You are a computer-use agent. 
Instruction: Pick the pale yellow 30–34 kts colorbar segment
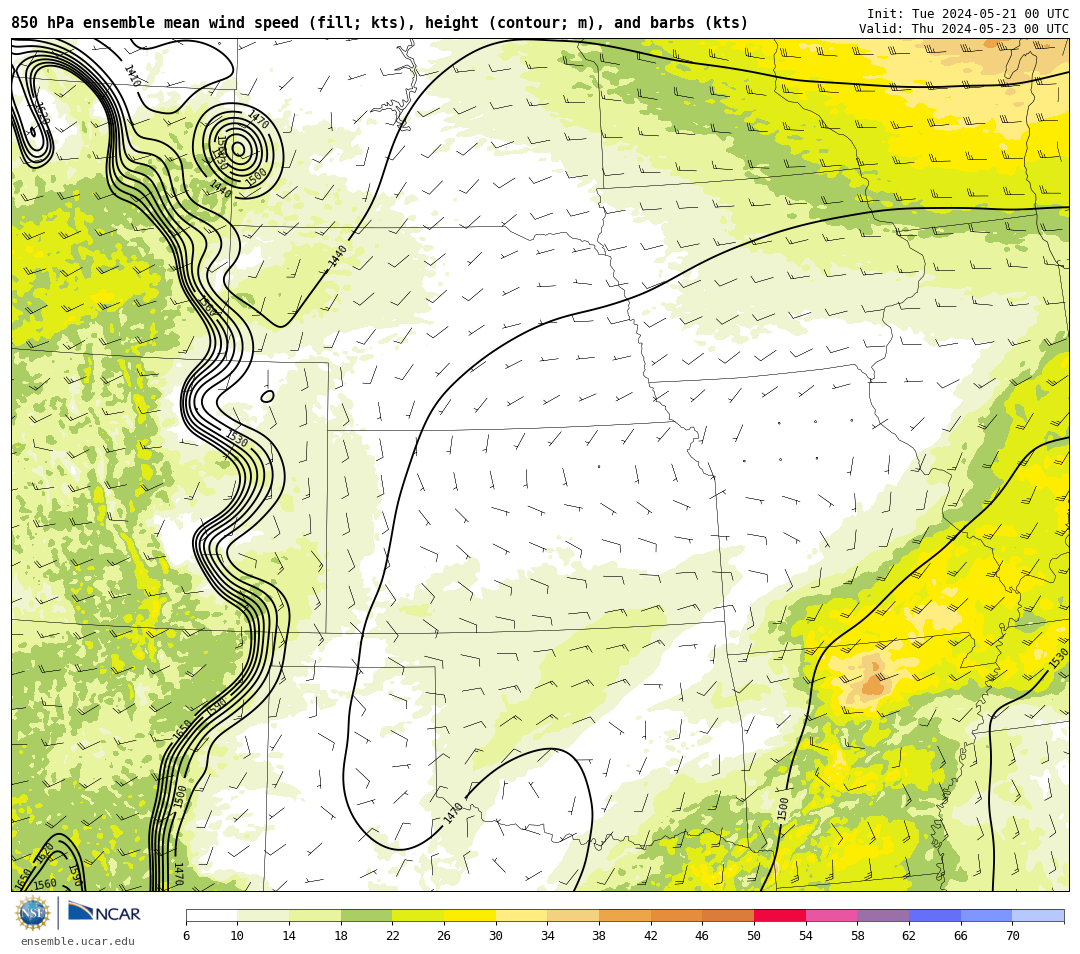pos(521,916)
